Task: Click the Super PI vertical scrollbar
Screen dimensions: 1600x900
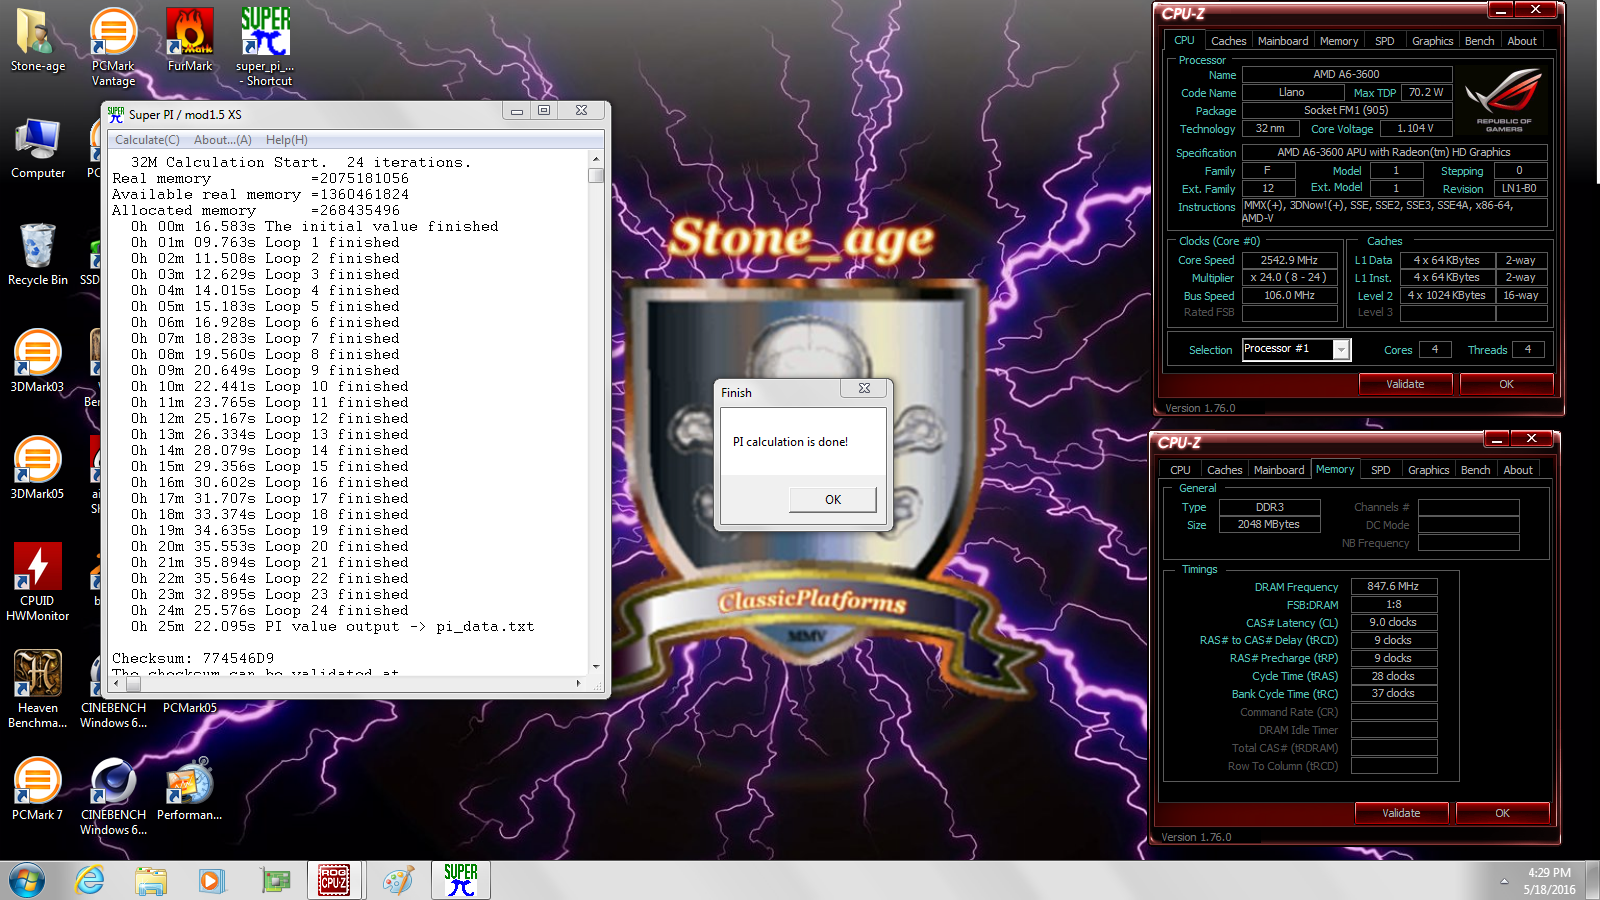Action: pos(596,413)
